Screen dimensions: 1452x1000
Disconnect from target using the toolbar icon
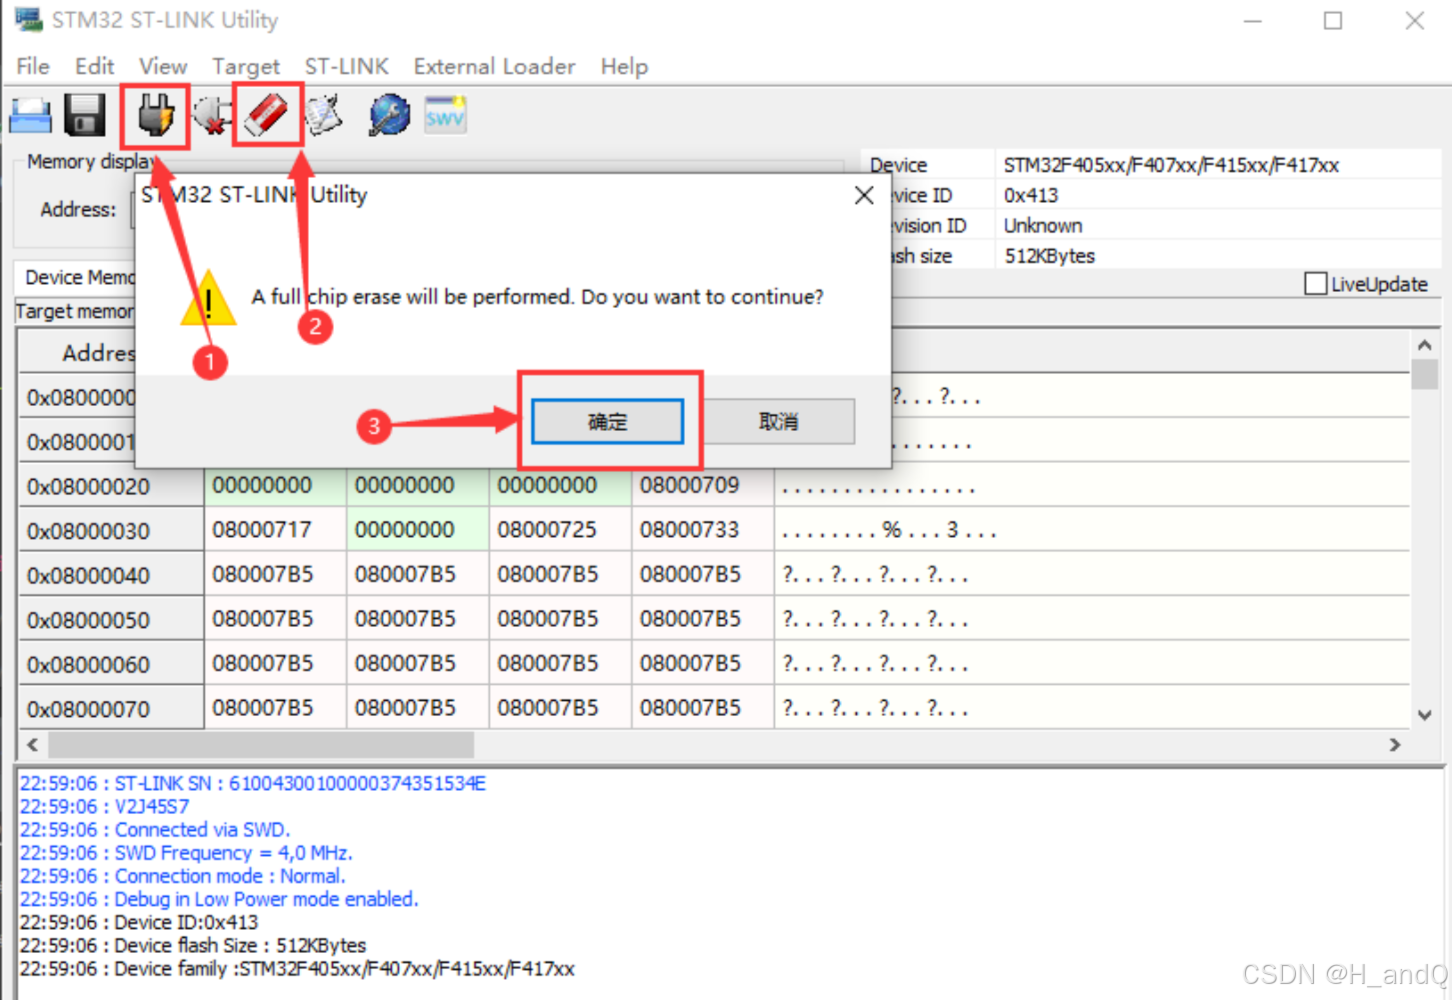211,116
